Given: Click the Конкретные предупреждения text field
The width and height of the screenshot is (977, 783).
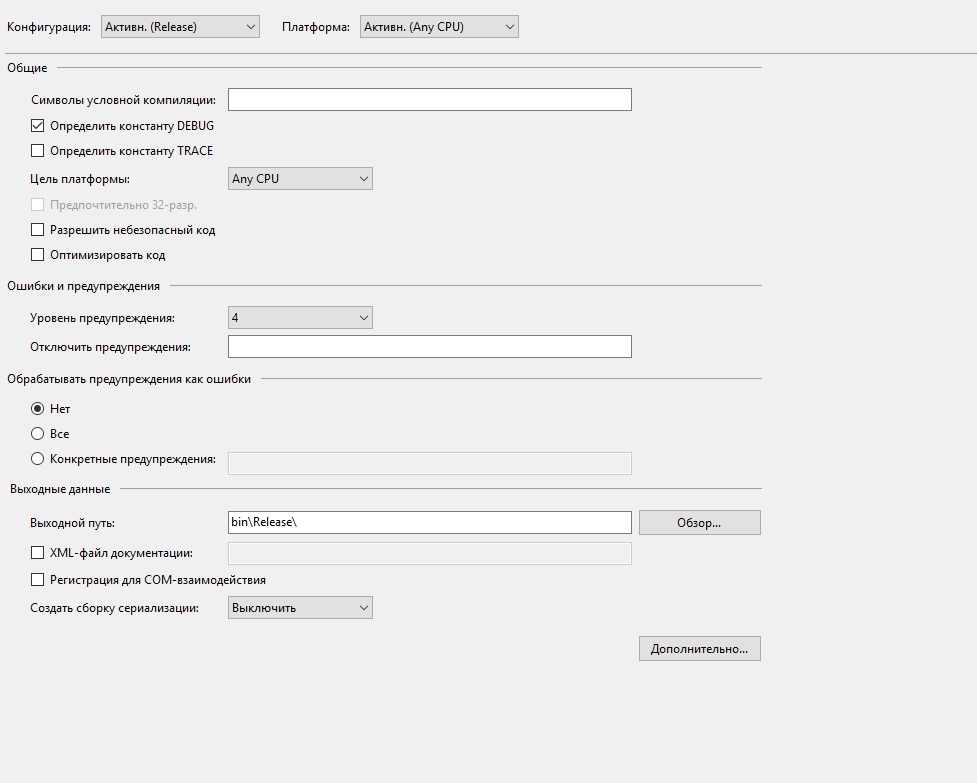Looking at the screenshot, I should pyautogui.click(x=429, y=463).
